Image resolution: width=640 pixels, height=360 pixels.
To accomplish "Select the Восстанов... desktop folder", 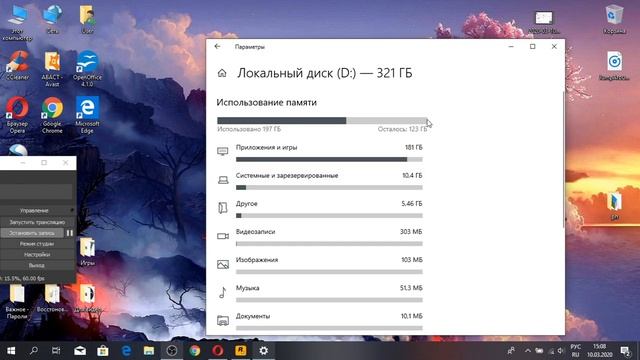I will [52, 299].
